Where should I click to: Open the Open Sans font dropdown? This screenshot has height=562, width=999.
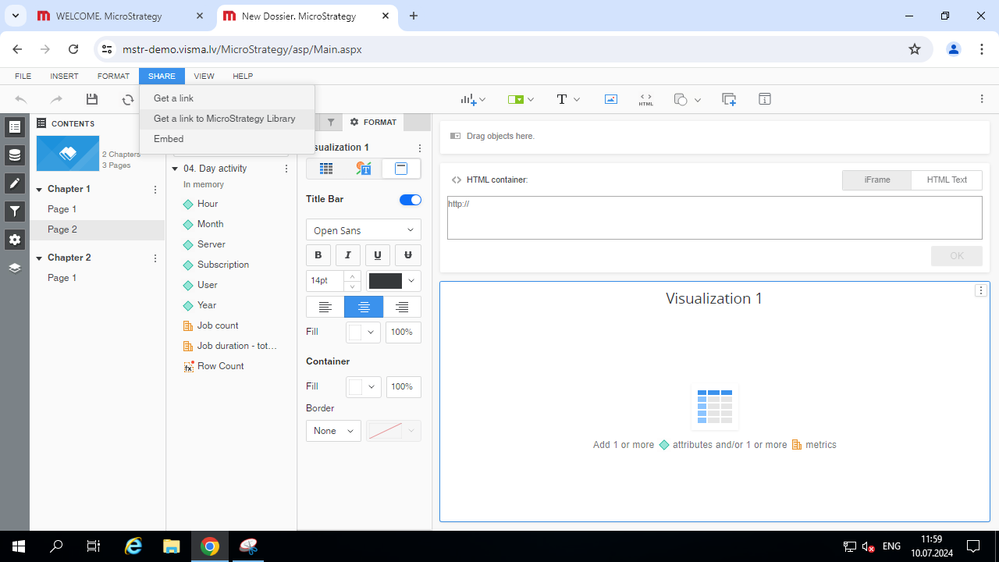[x=363, y=230]
